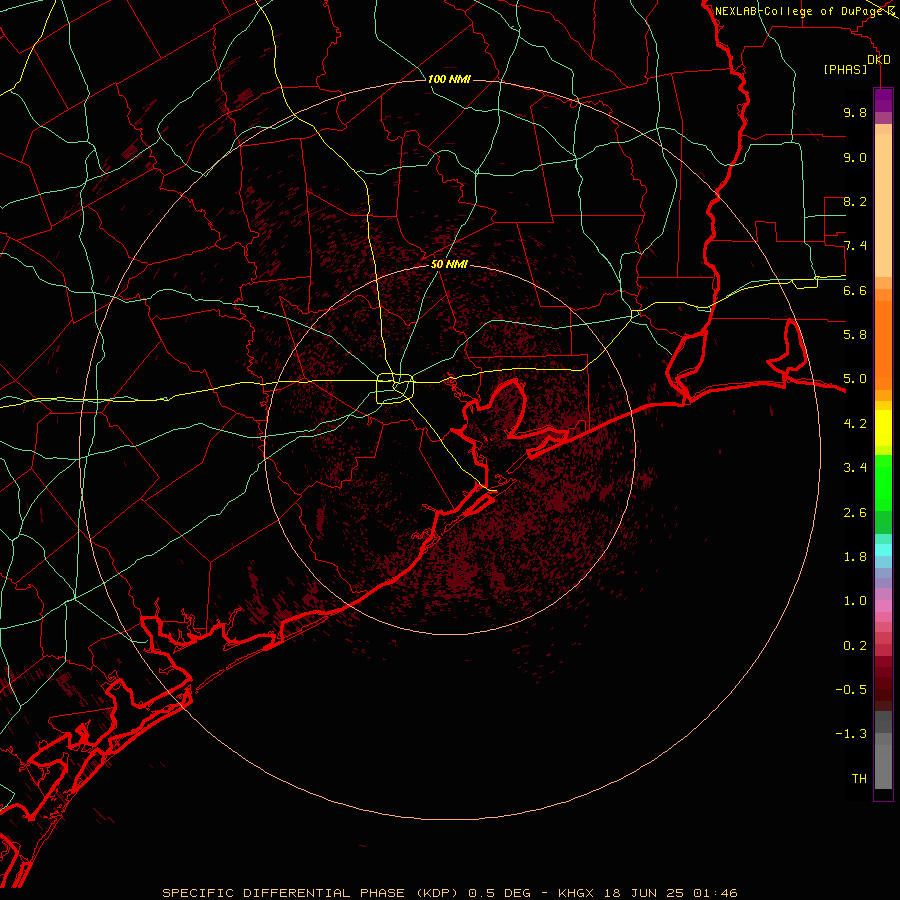Click the 1.0 value on the color scale
The height and width of the screenshot is (900, 900).
[855, 601]
